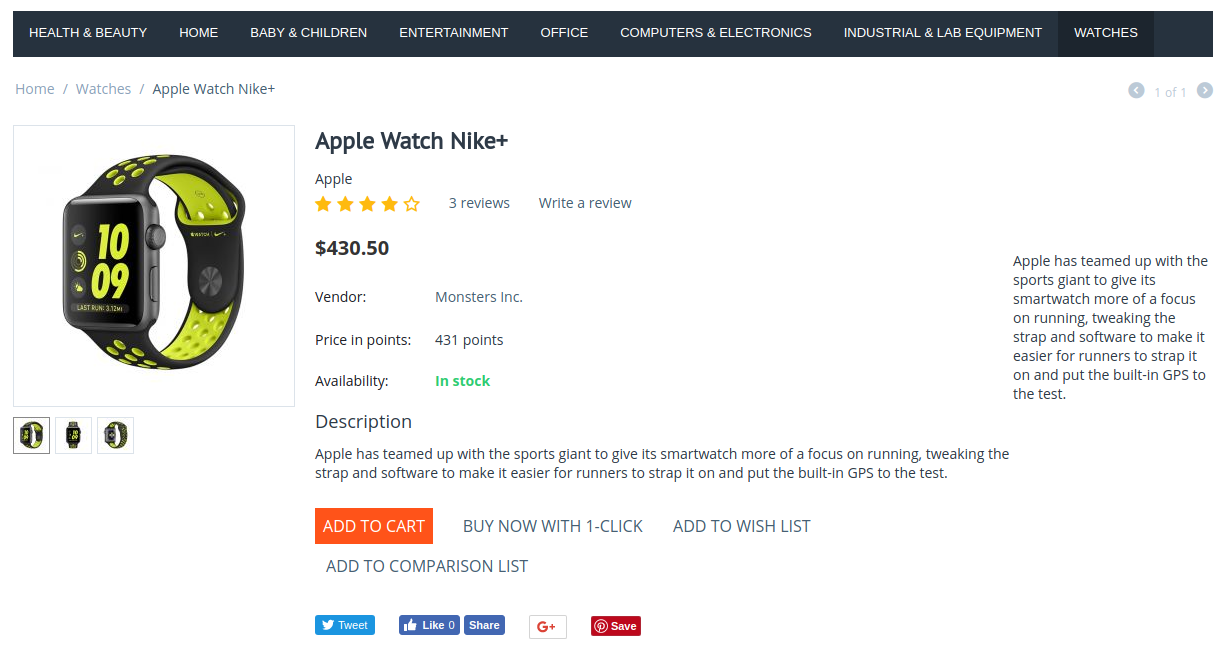Select the third watch thumbnail image

(x=115, y=435)
